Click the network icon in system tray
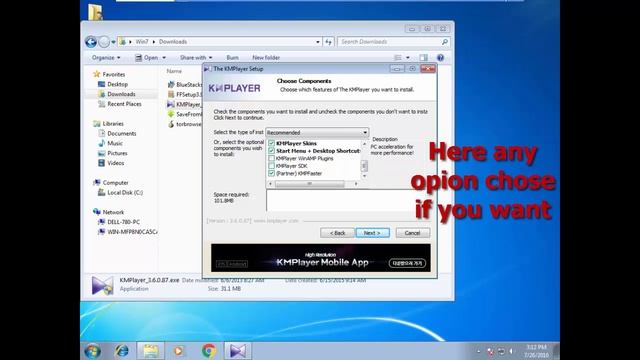The image size is (640, 360). coord(501,351)
